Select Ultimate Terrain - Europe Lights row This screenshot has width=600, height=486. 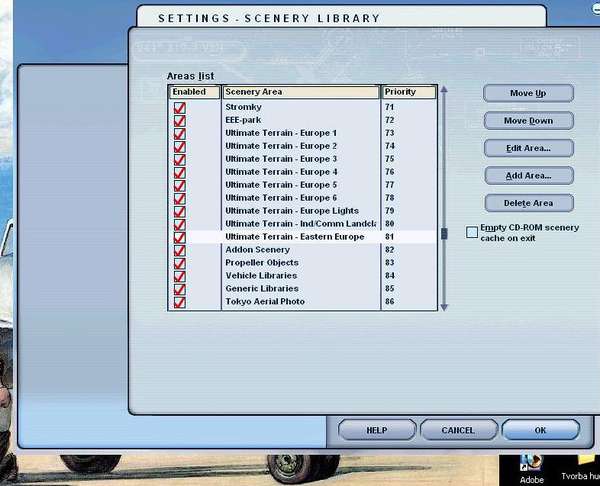(302, 211)
